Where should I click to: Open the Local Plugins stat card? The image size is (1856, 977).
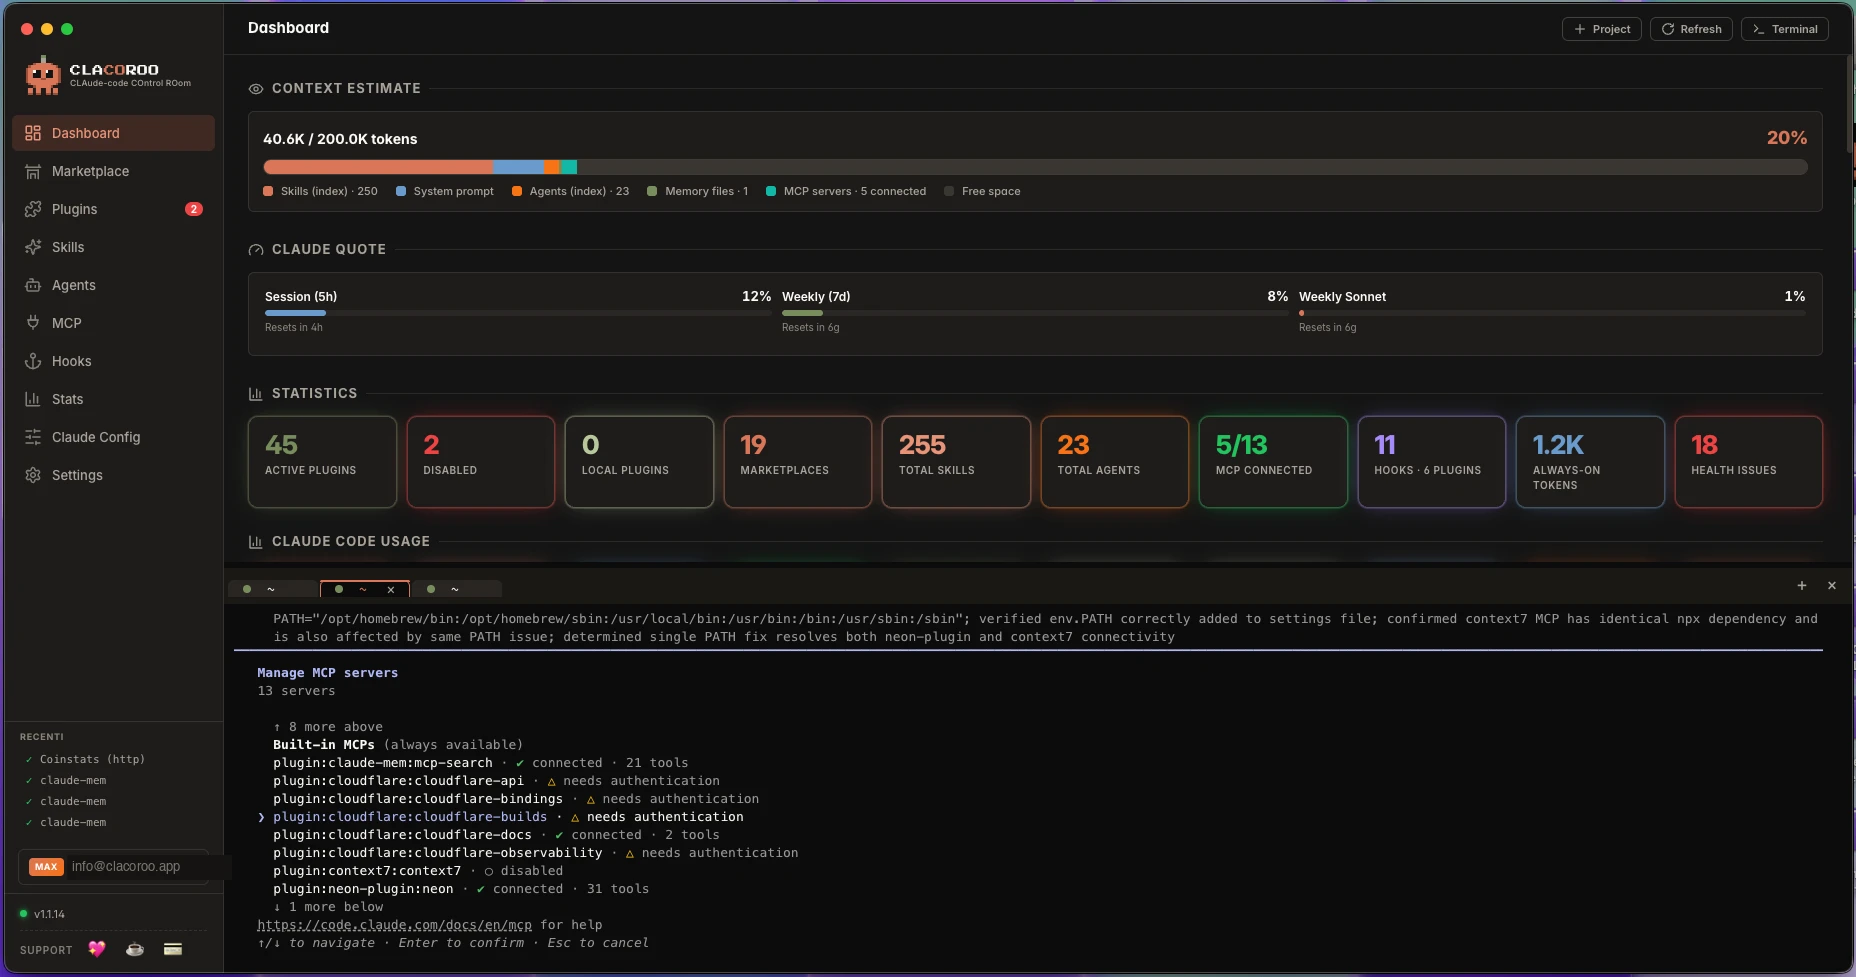[x=639, y=462]
